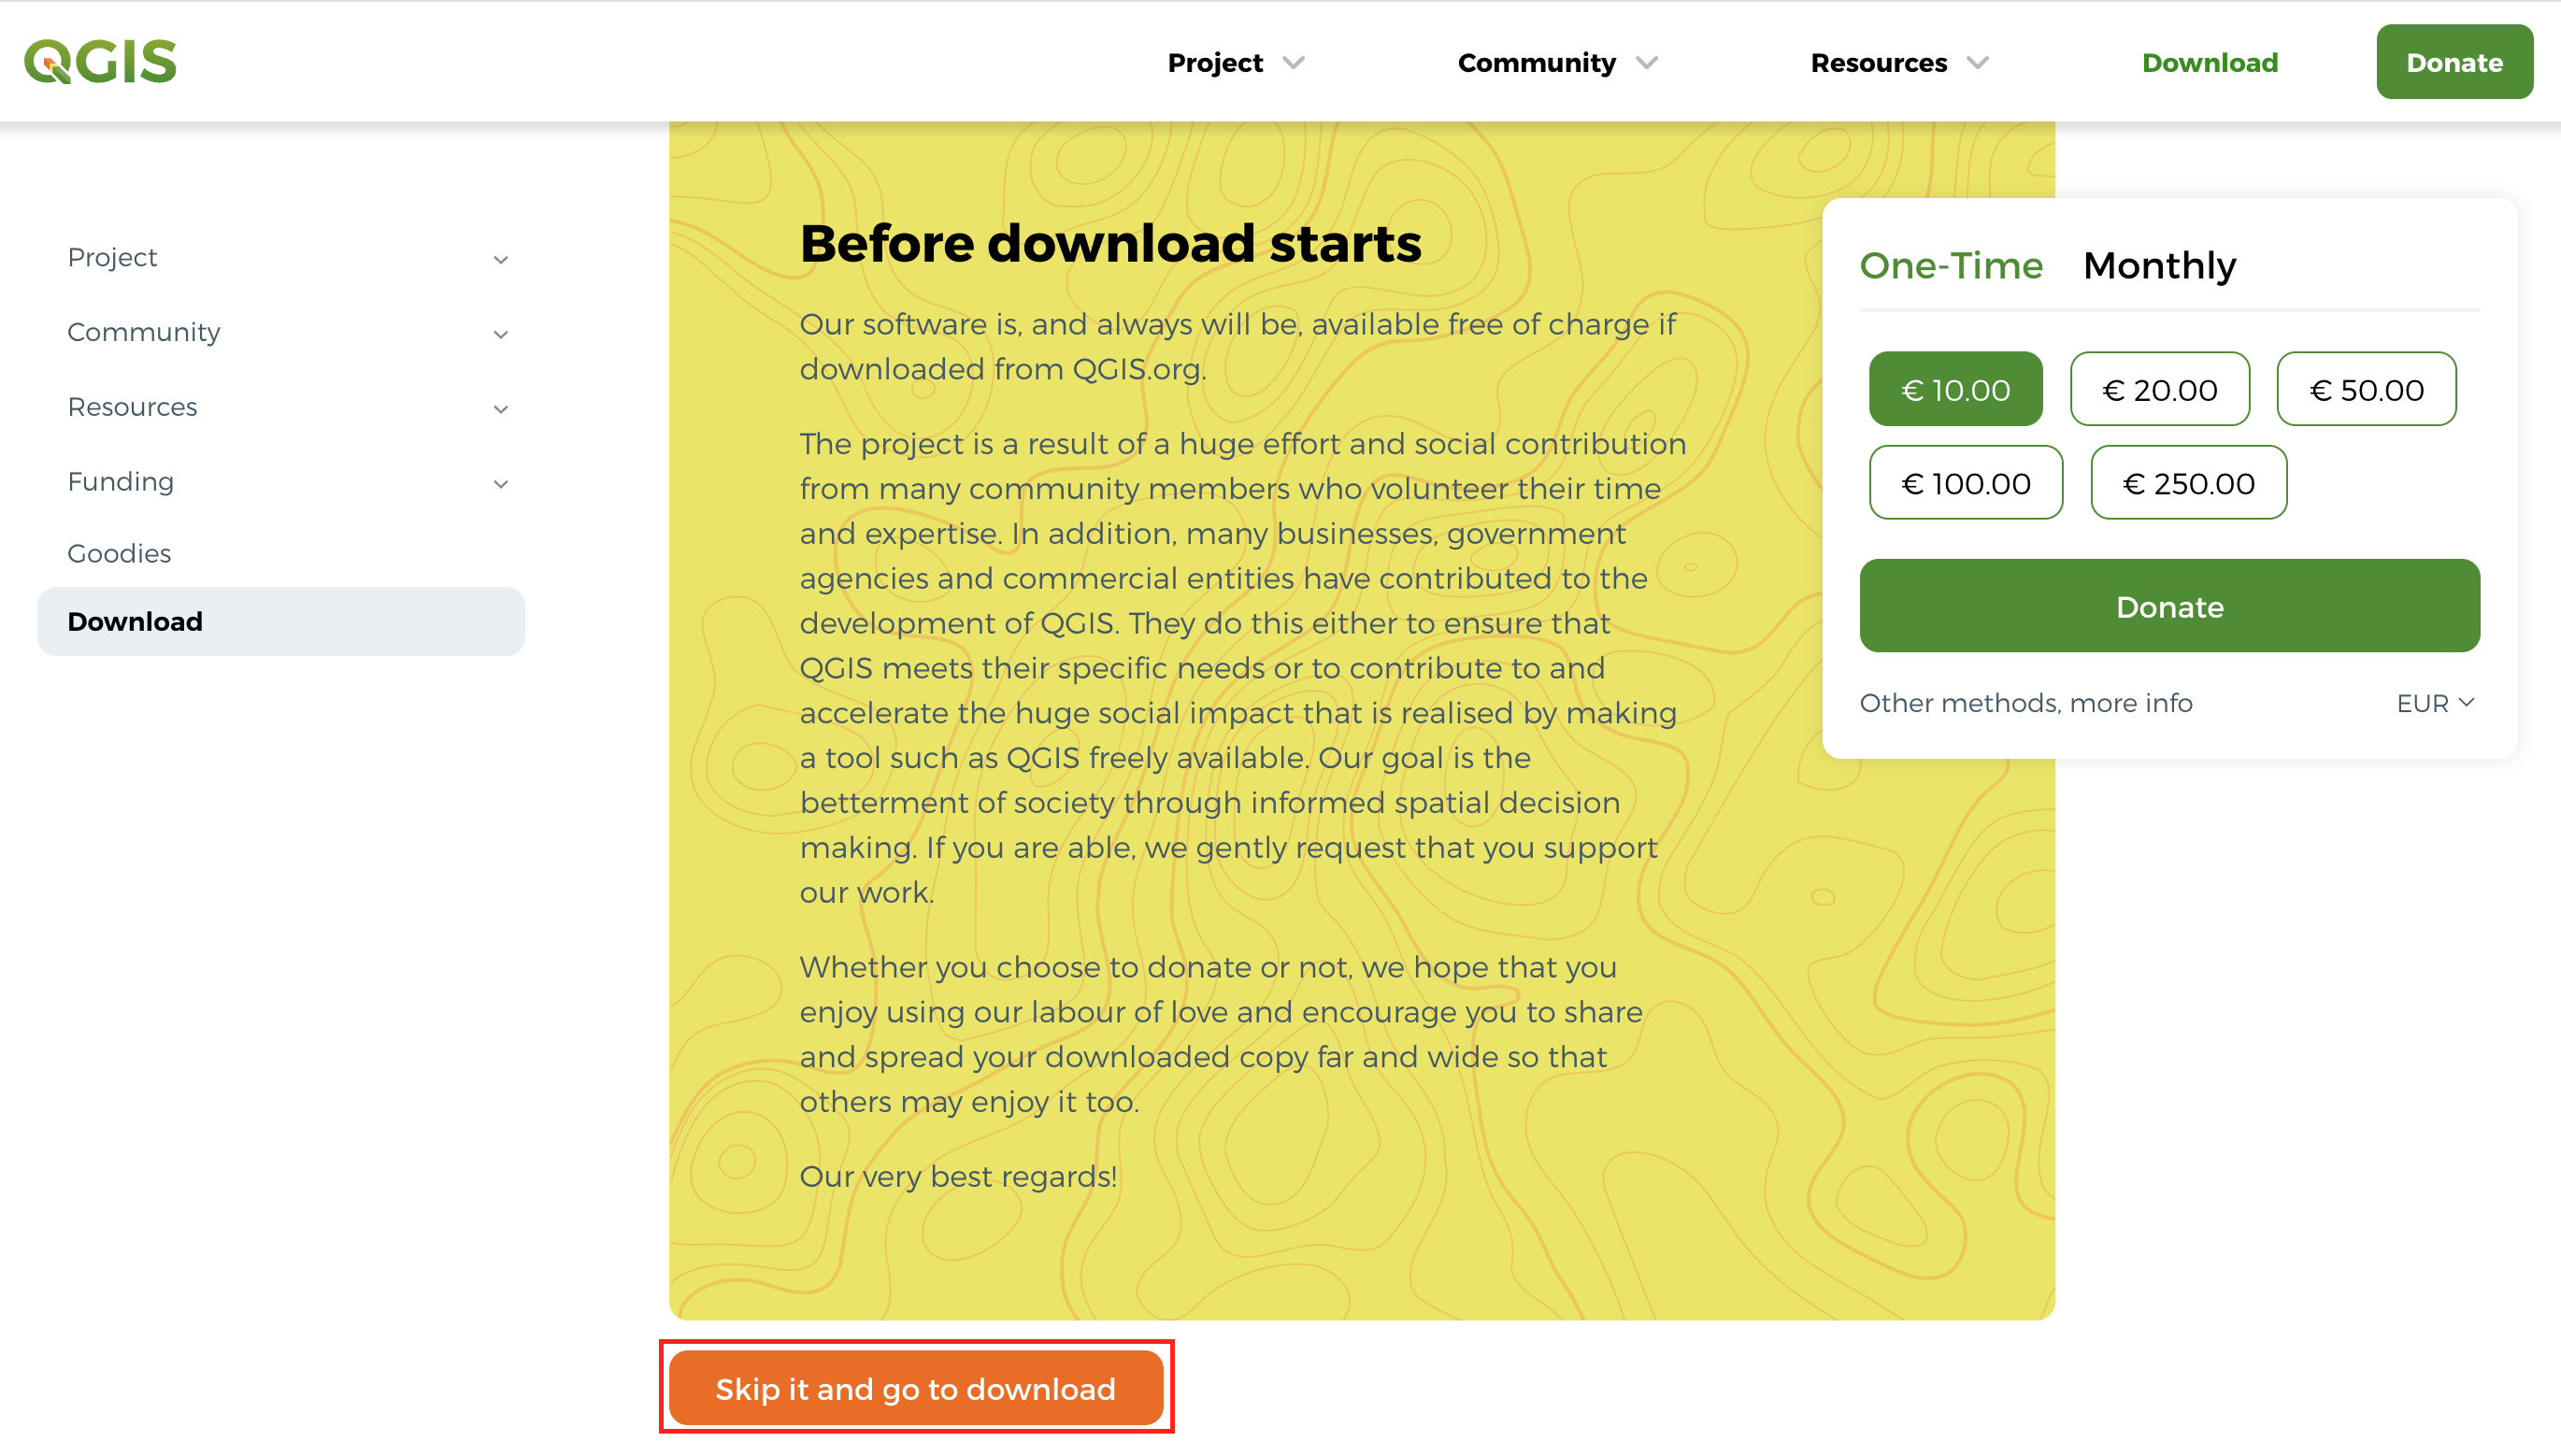Click Skip it and go to download
This screenshot has height=1456, width=2561.
[x=918, y=1389]
